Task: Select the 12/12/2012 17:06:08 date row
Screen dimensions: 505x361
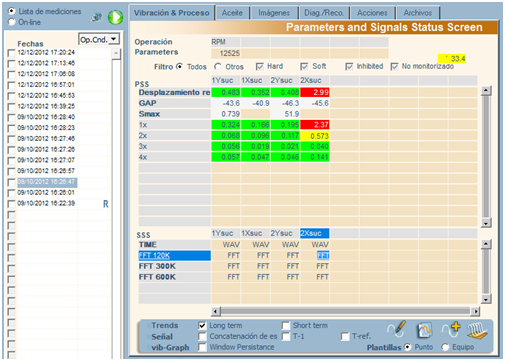Action: 46,74
